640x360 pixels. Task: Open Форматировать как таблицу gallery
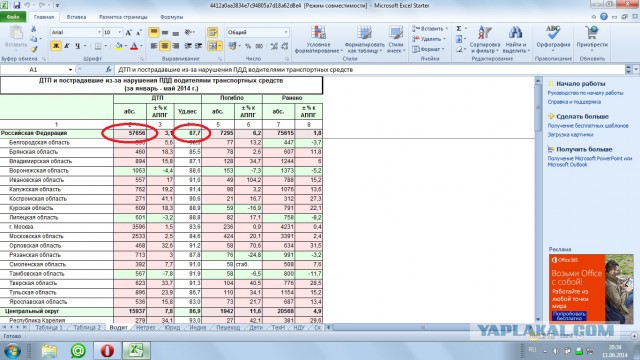tap(364, 39)
